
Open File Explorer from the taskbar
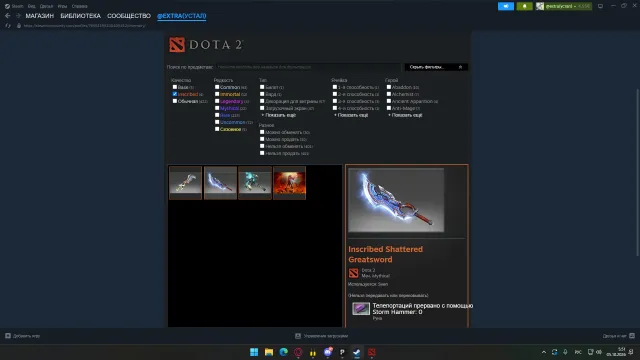(x=269, y=352)
